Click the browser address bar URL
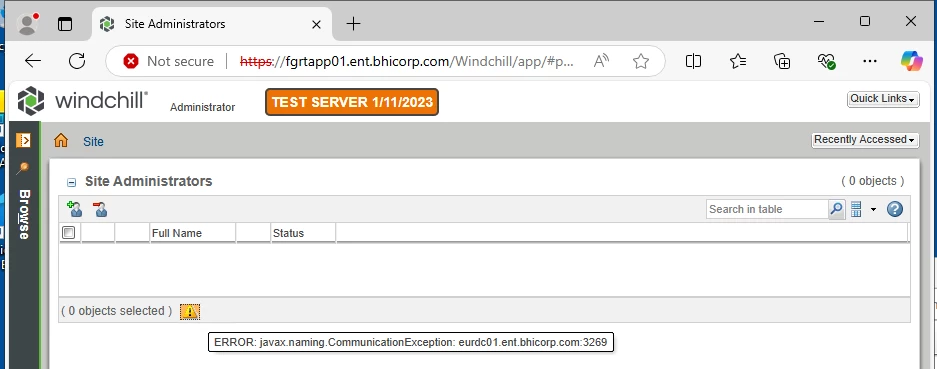The height and width of the screenshot is (369, 937). pos(406,61)
